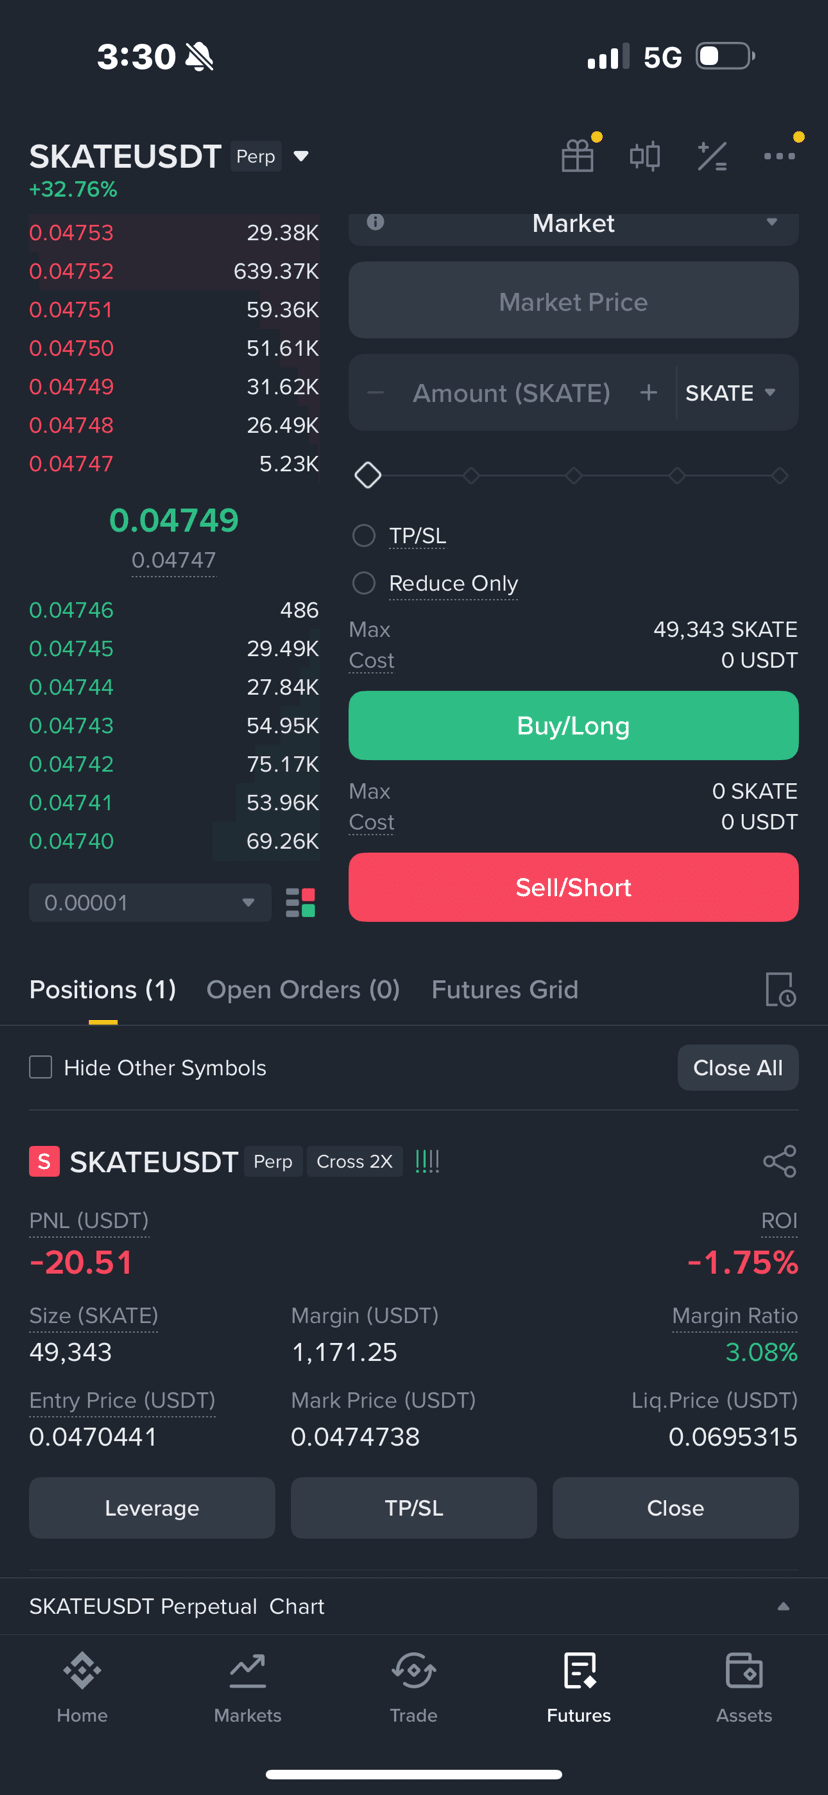The height and width of the screenshot is (1795, 828).
Task: Open the calculator percent icon
Action: 712,156
